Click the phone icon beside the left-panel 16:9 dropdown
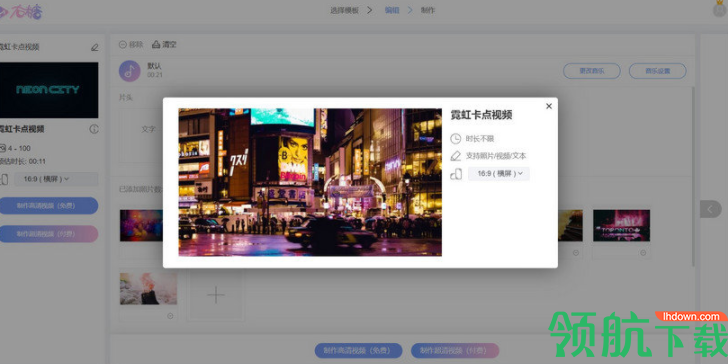 pyautogui.click(x=4, y=179)
